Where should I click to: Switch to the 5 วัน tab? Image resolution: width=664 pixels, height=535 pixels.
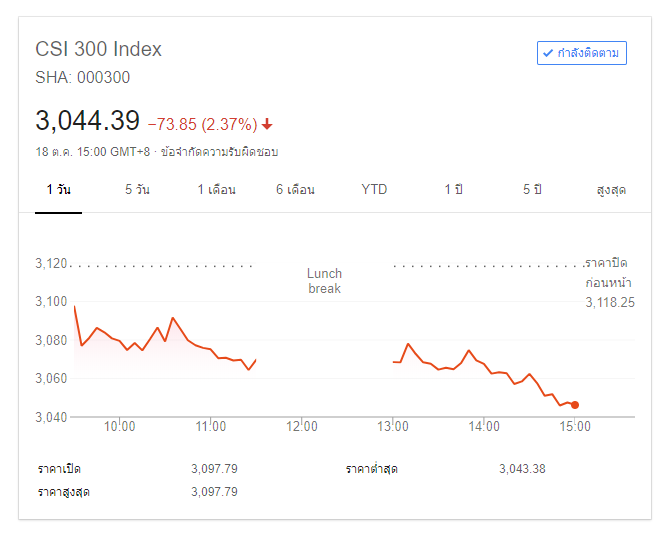pyautogui.click(x=137, y=190)
